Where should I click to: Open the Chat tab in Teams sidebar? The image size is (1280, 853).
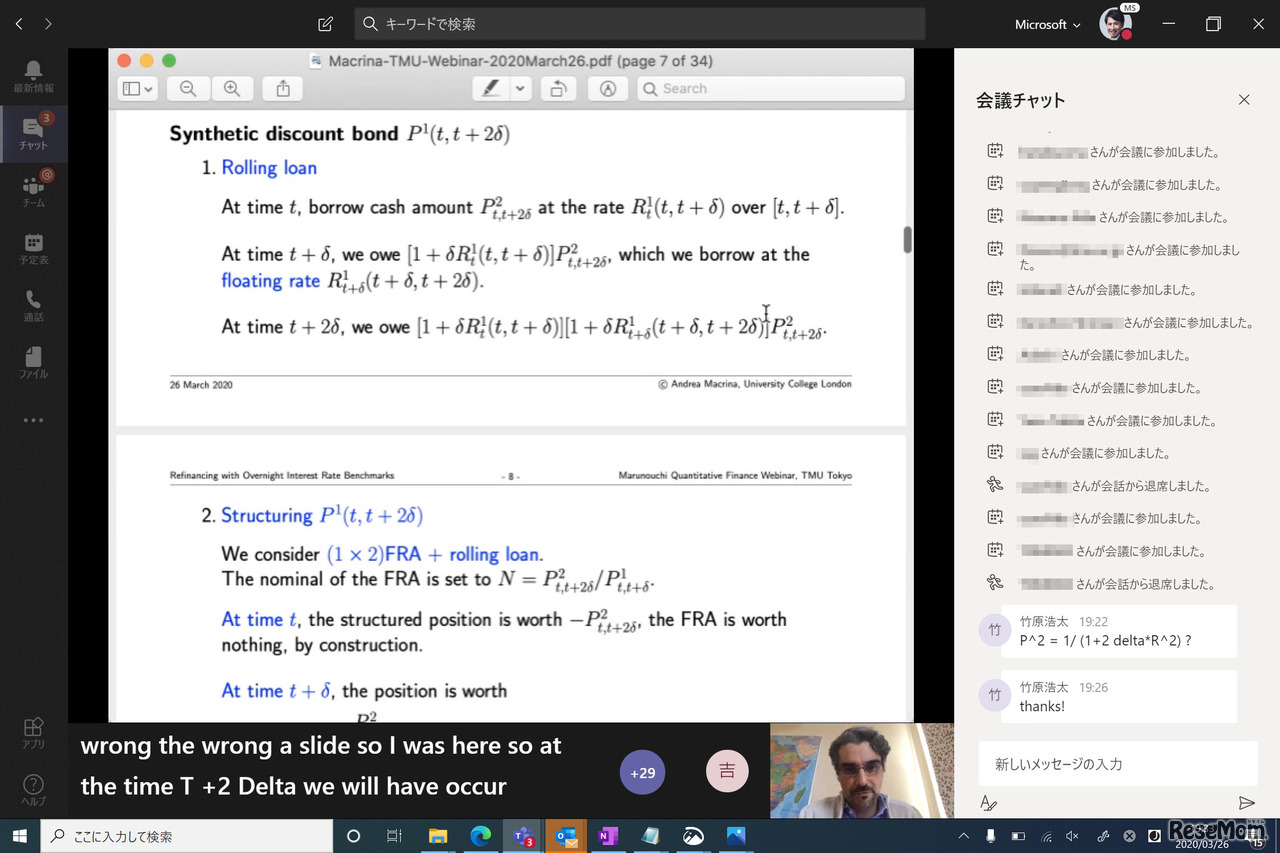(x=33, y=134)
